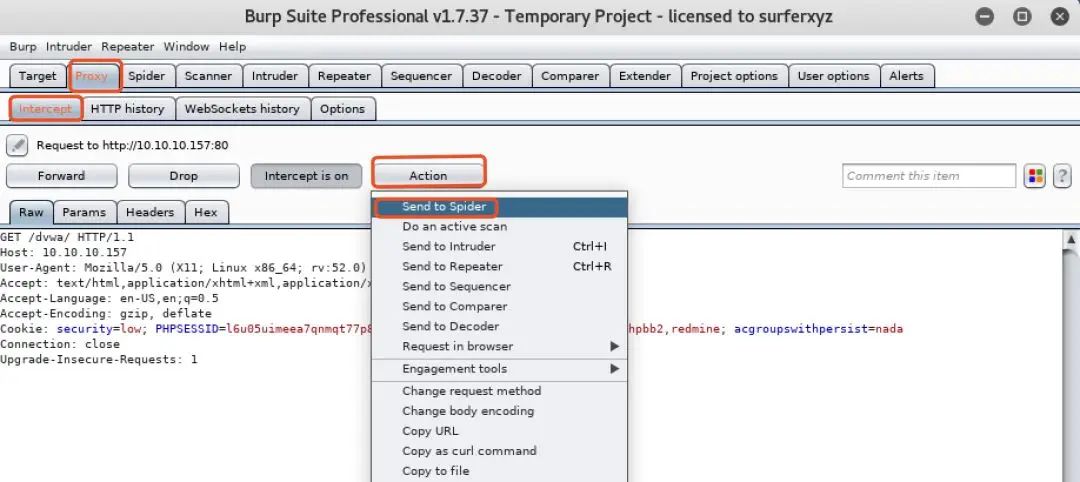Viewport: 1080px width, 482px height.
Task: Choose Send to Spider menu entry
Action: coord(499,207)
